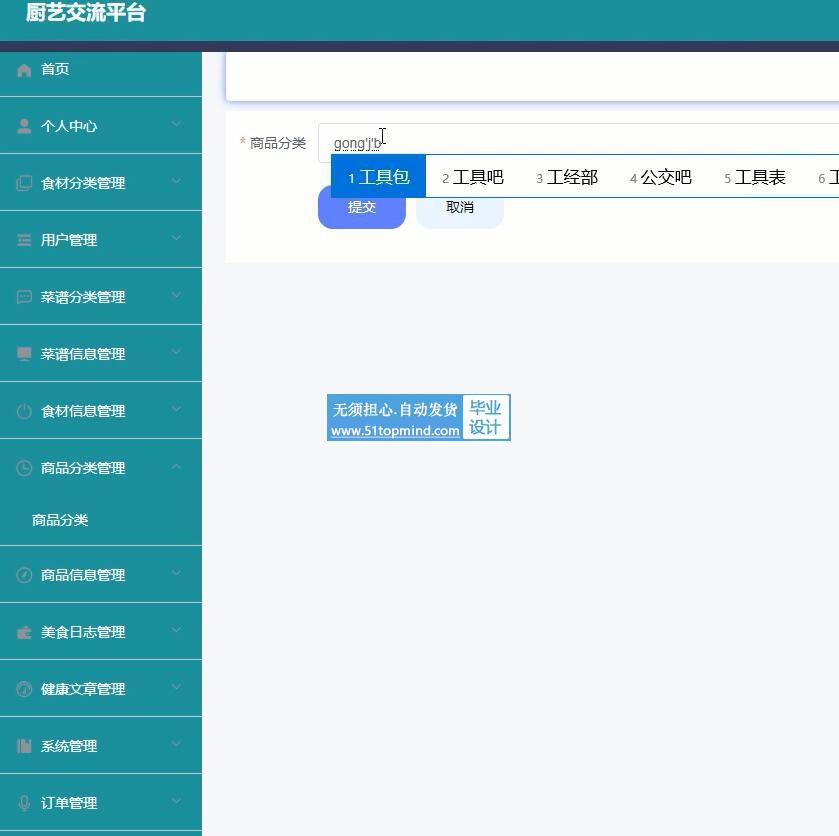Choose IME candidate 4 公交吧
Screen dimensions: 839x836
click(661, 177)
